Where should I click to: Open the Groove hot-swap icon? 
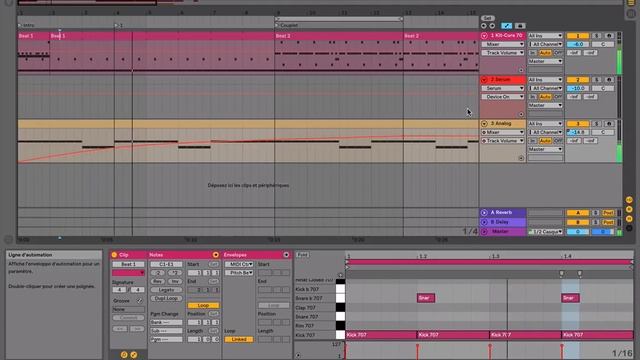[x=140, y=301]
